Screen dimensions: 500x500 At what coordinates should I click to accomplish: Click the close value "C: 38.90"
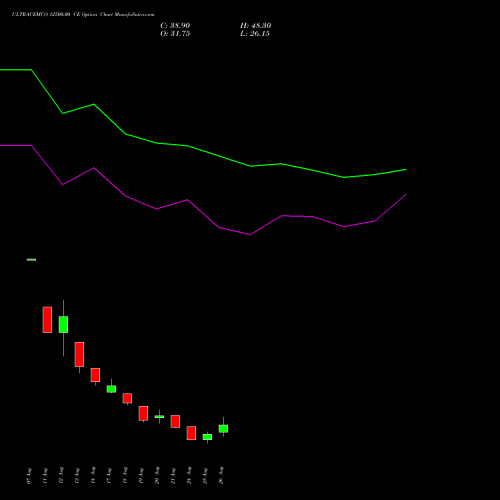click(175, 26)
